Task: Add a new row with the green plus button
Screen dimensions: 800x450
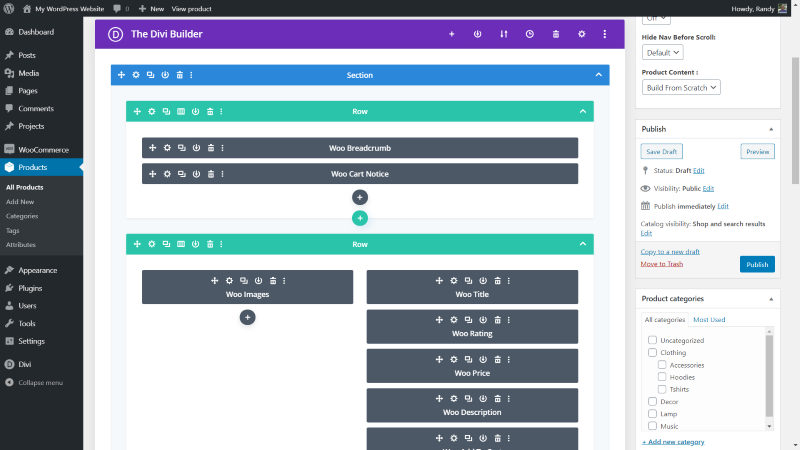Action: tap(360, 218)
